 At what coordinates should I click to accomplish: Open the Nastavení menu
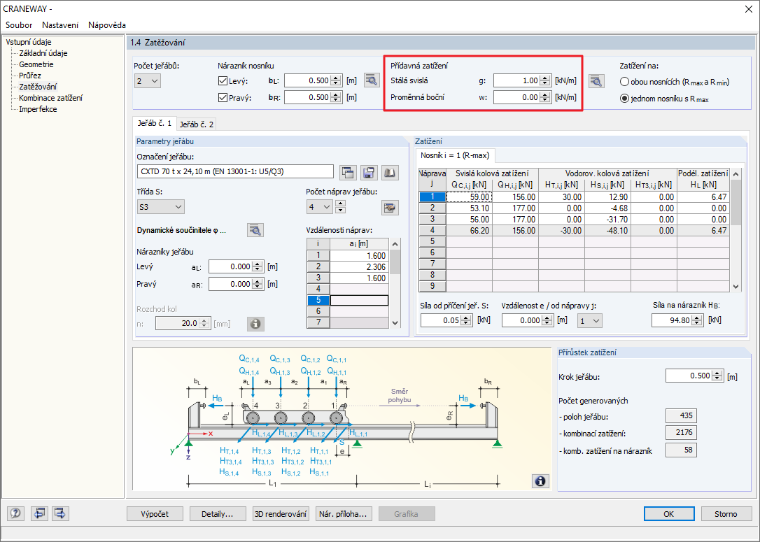pyautogui.click(x=60, y=25)
